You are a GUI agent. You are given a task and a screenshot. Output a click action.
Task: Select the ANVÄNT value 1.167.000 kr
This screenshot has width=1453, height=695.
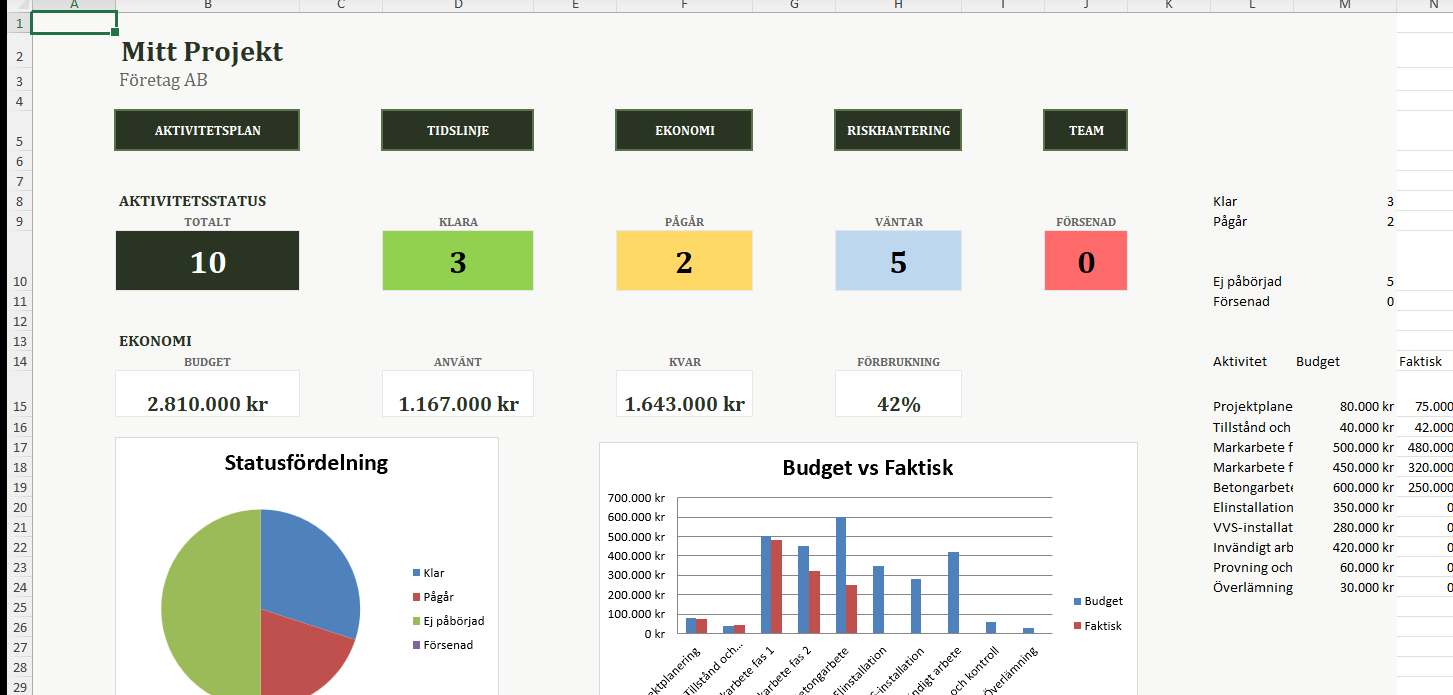click(458, 404)
